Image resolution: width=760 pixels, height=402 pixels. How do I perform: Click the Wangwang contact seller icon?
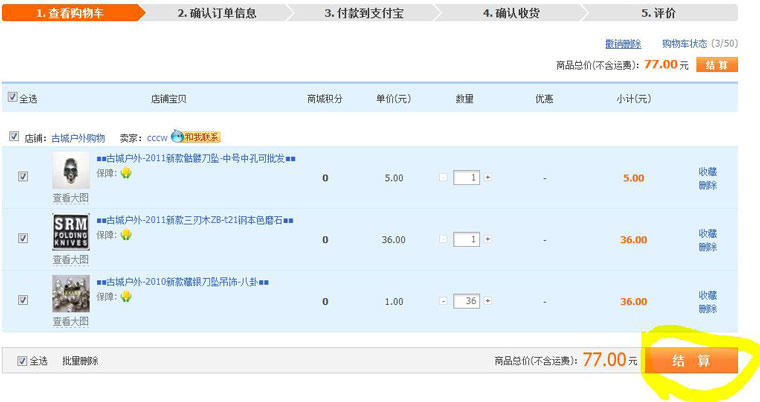195,137
